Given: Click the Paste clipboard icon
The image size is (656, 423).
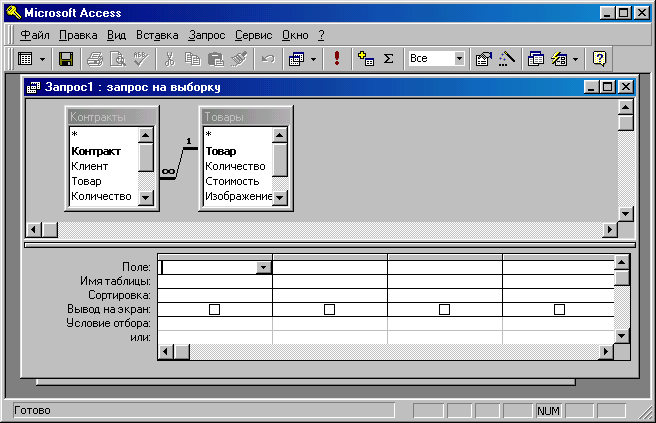Looking at the screenshot, I should point(215,59).
